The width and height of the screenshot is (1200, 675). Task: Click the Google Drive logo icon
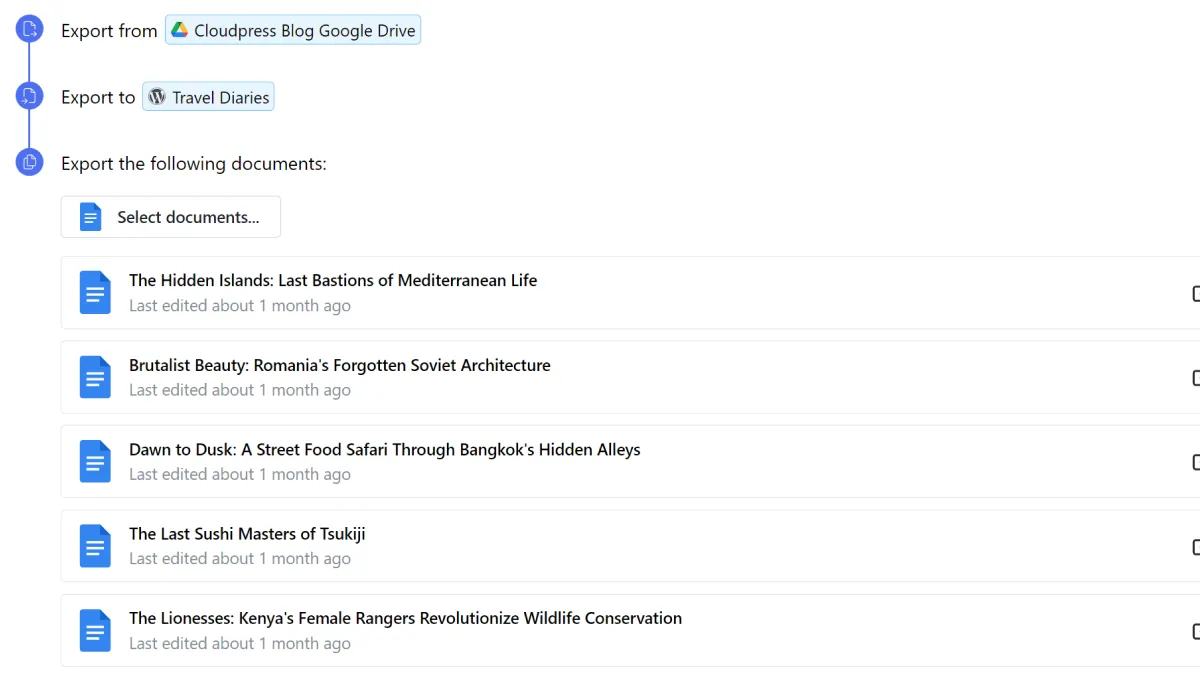pos(179,30)
